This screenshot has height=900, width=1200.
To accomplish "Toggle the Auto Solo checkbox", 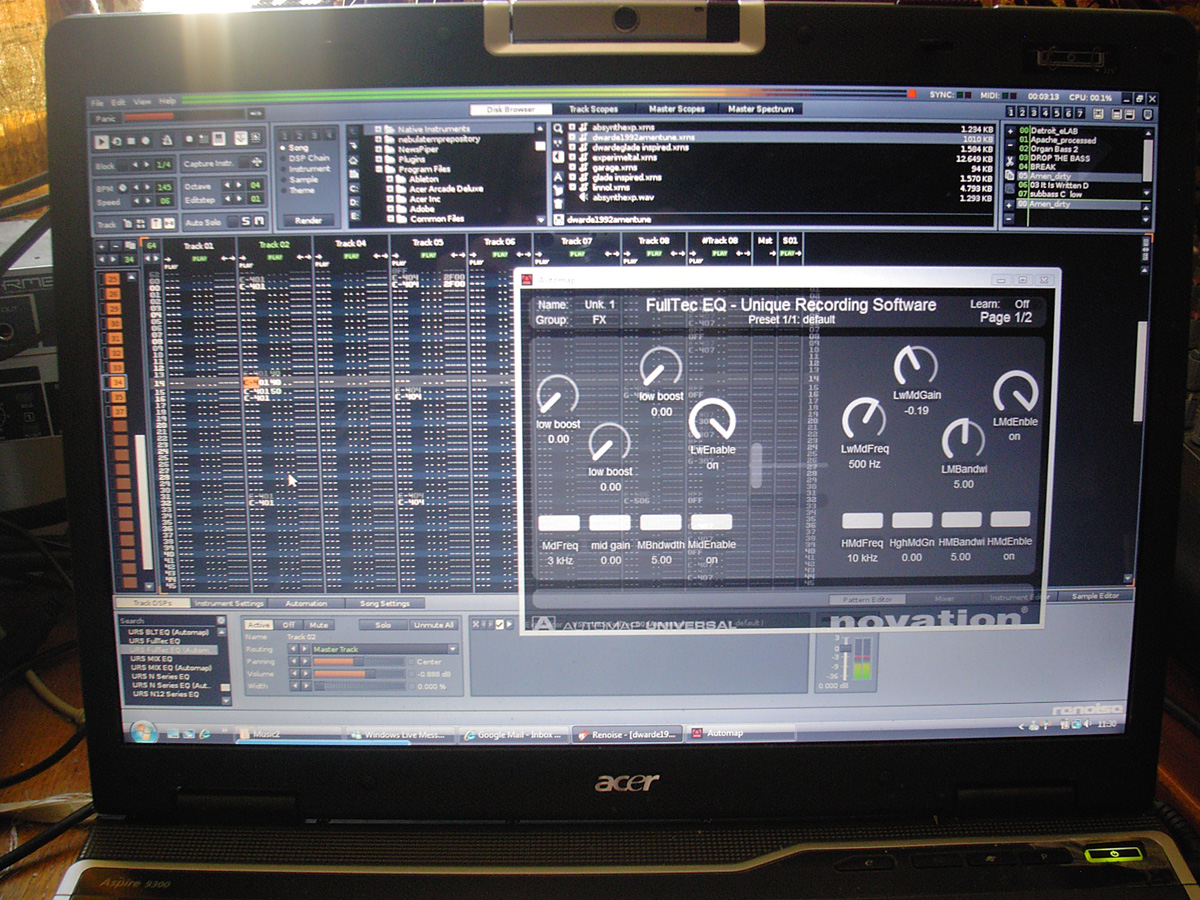I will click(x=233, y=222).
